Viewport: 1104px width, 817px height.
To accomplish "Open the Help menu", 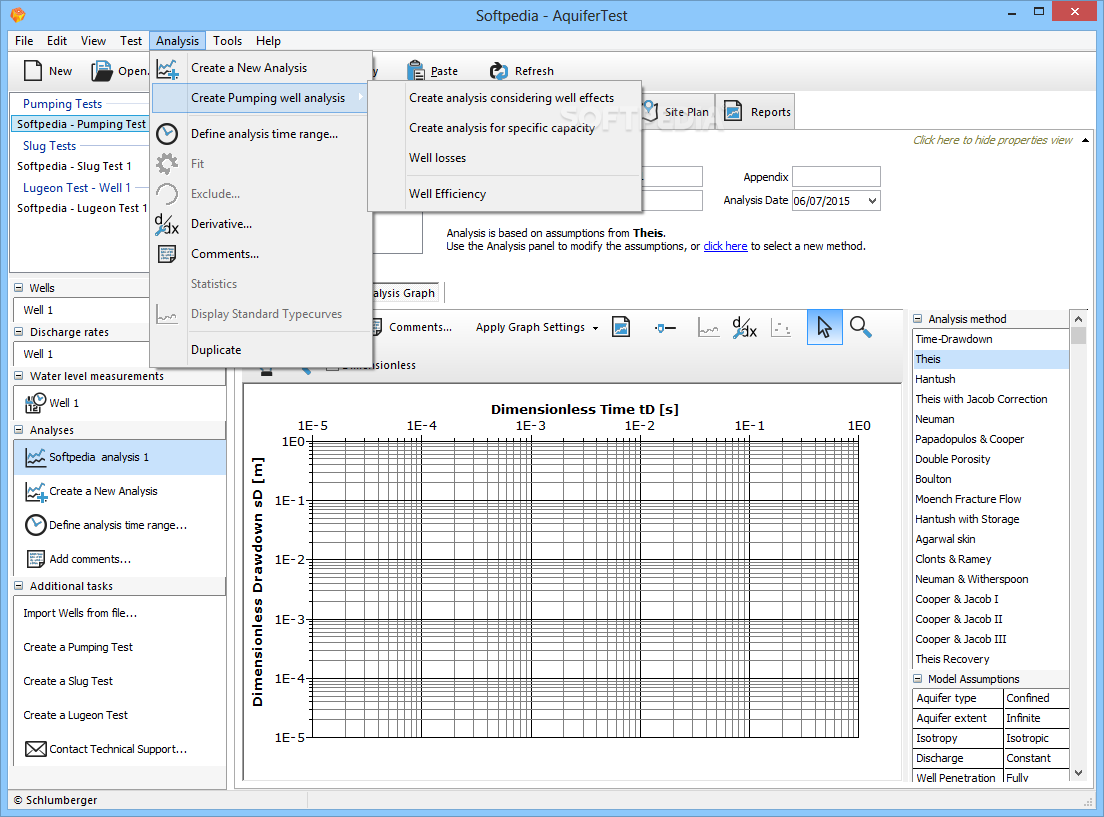I will point(268,41).
